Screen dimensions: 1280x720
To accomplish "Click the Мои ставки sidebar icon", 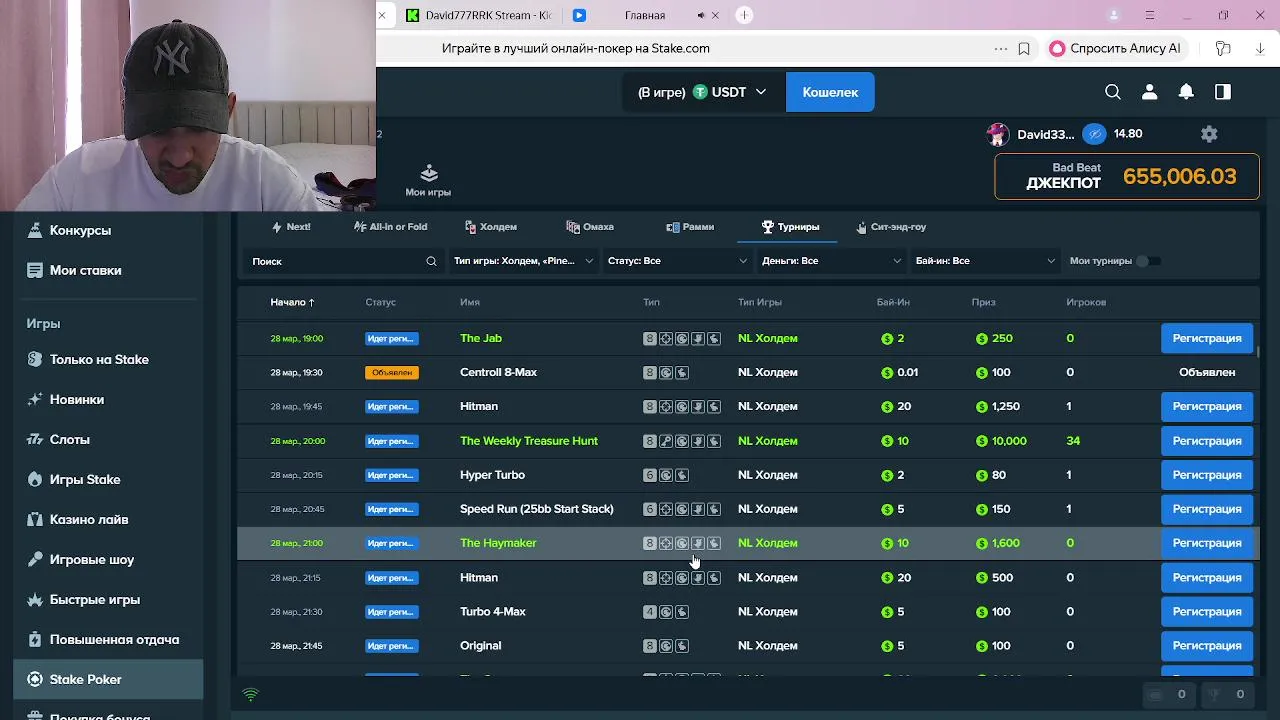I will coord(35,270).
